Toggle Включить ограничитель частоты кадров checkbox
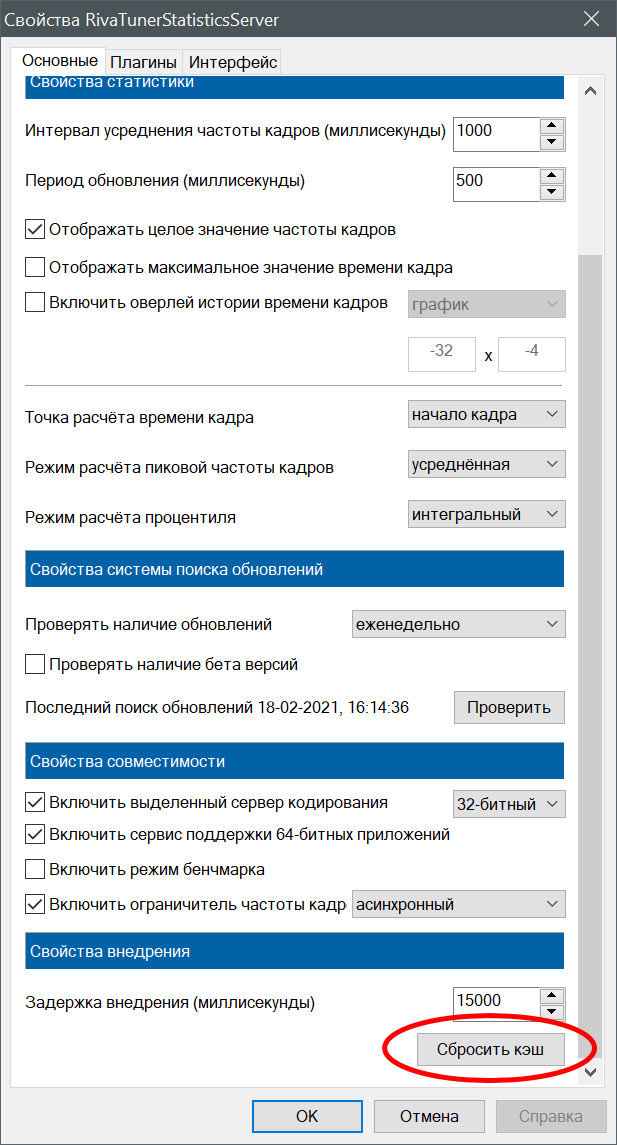Viewport: 617px width, 1145px height. click(35, 904)
